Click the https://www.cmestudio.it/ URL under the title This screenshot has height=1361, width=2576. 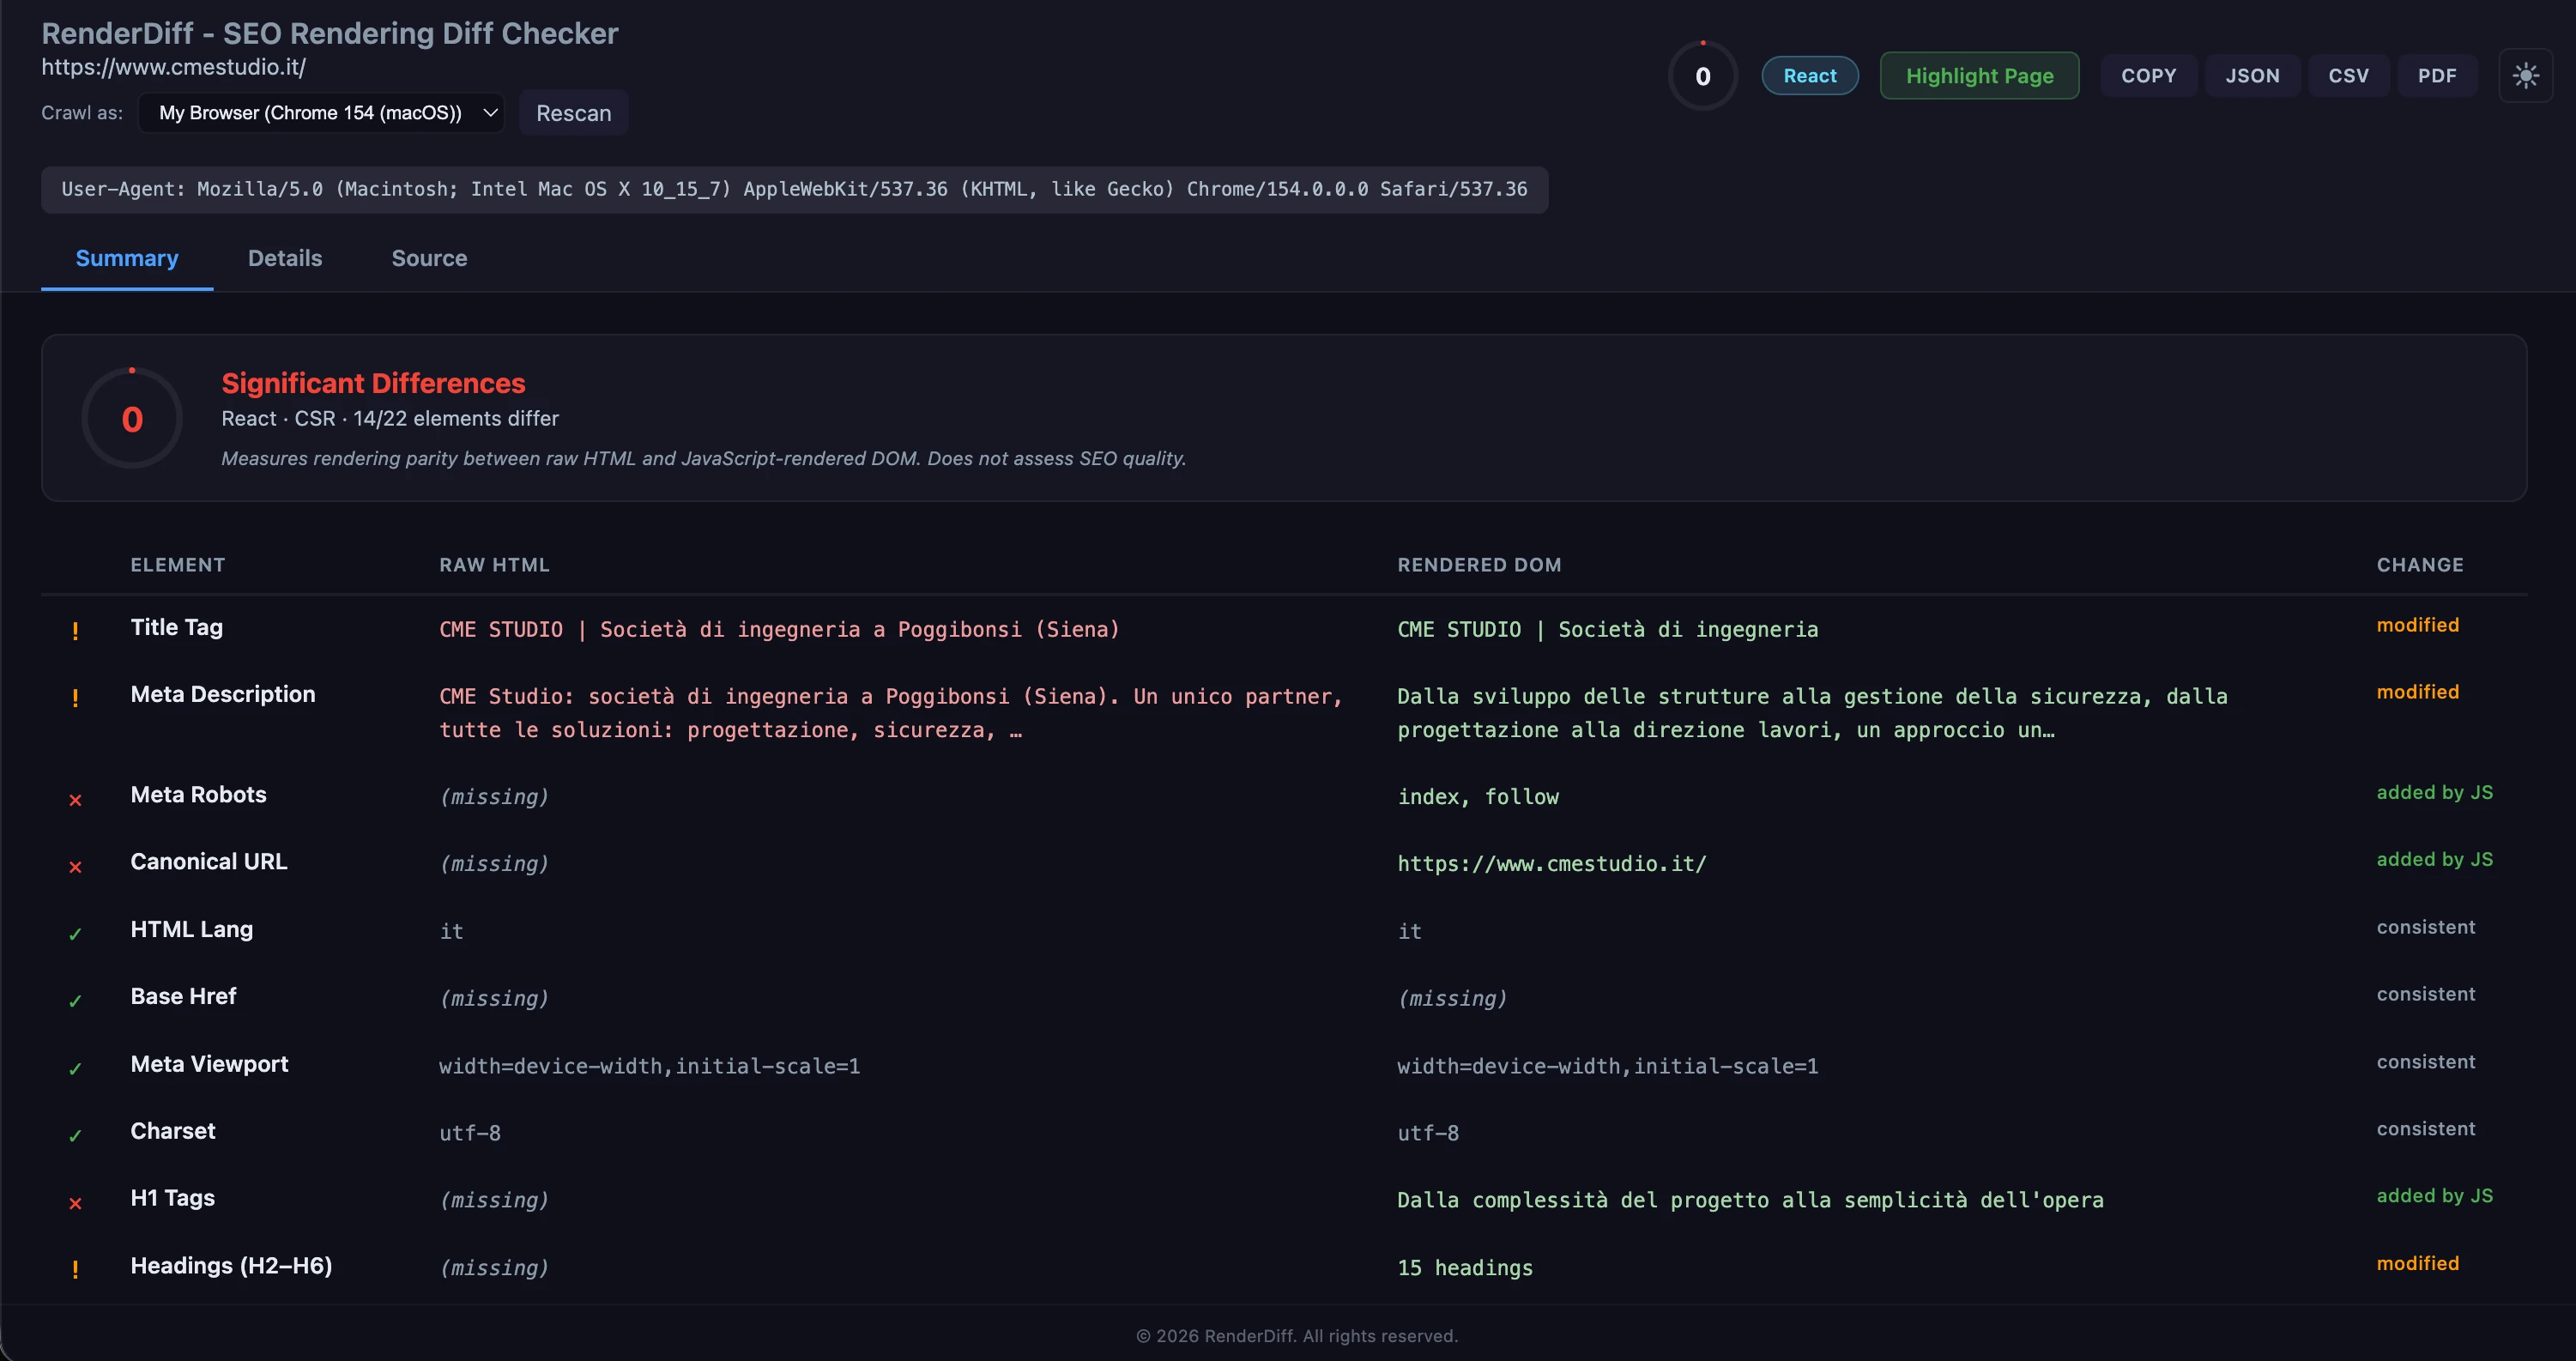point(173,67)
